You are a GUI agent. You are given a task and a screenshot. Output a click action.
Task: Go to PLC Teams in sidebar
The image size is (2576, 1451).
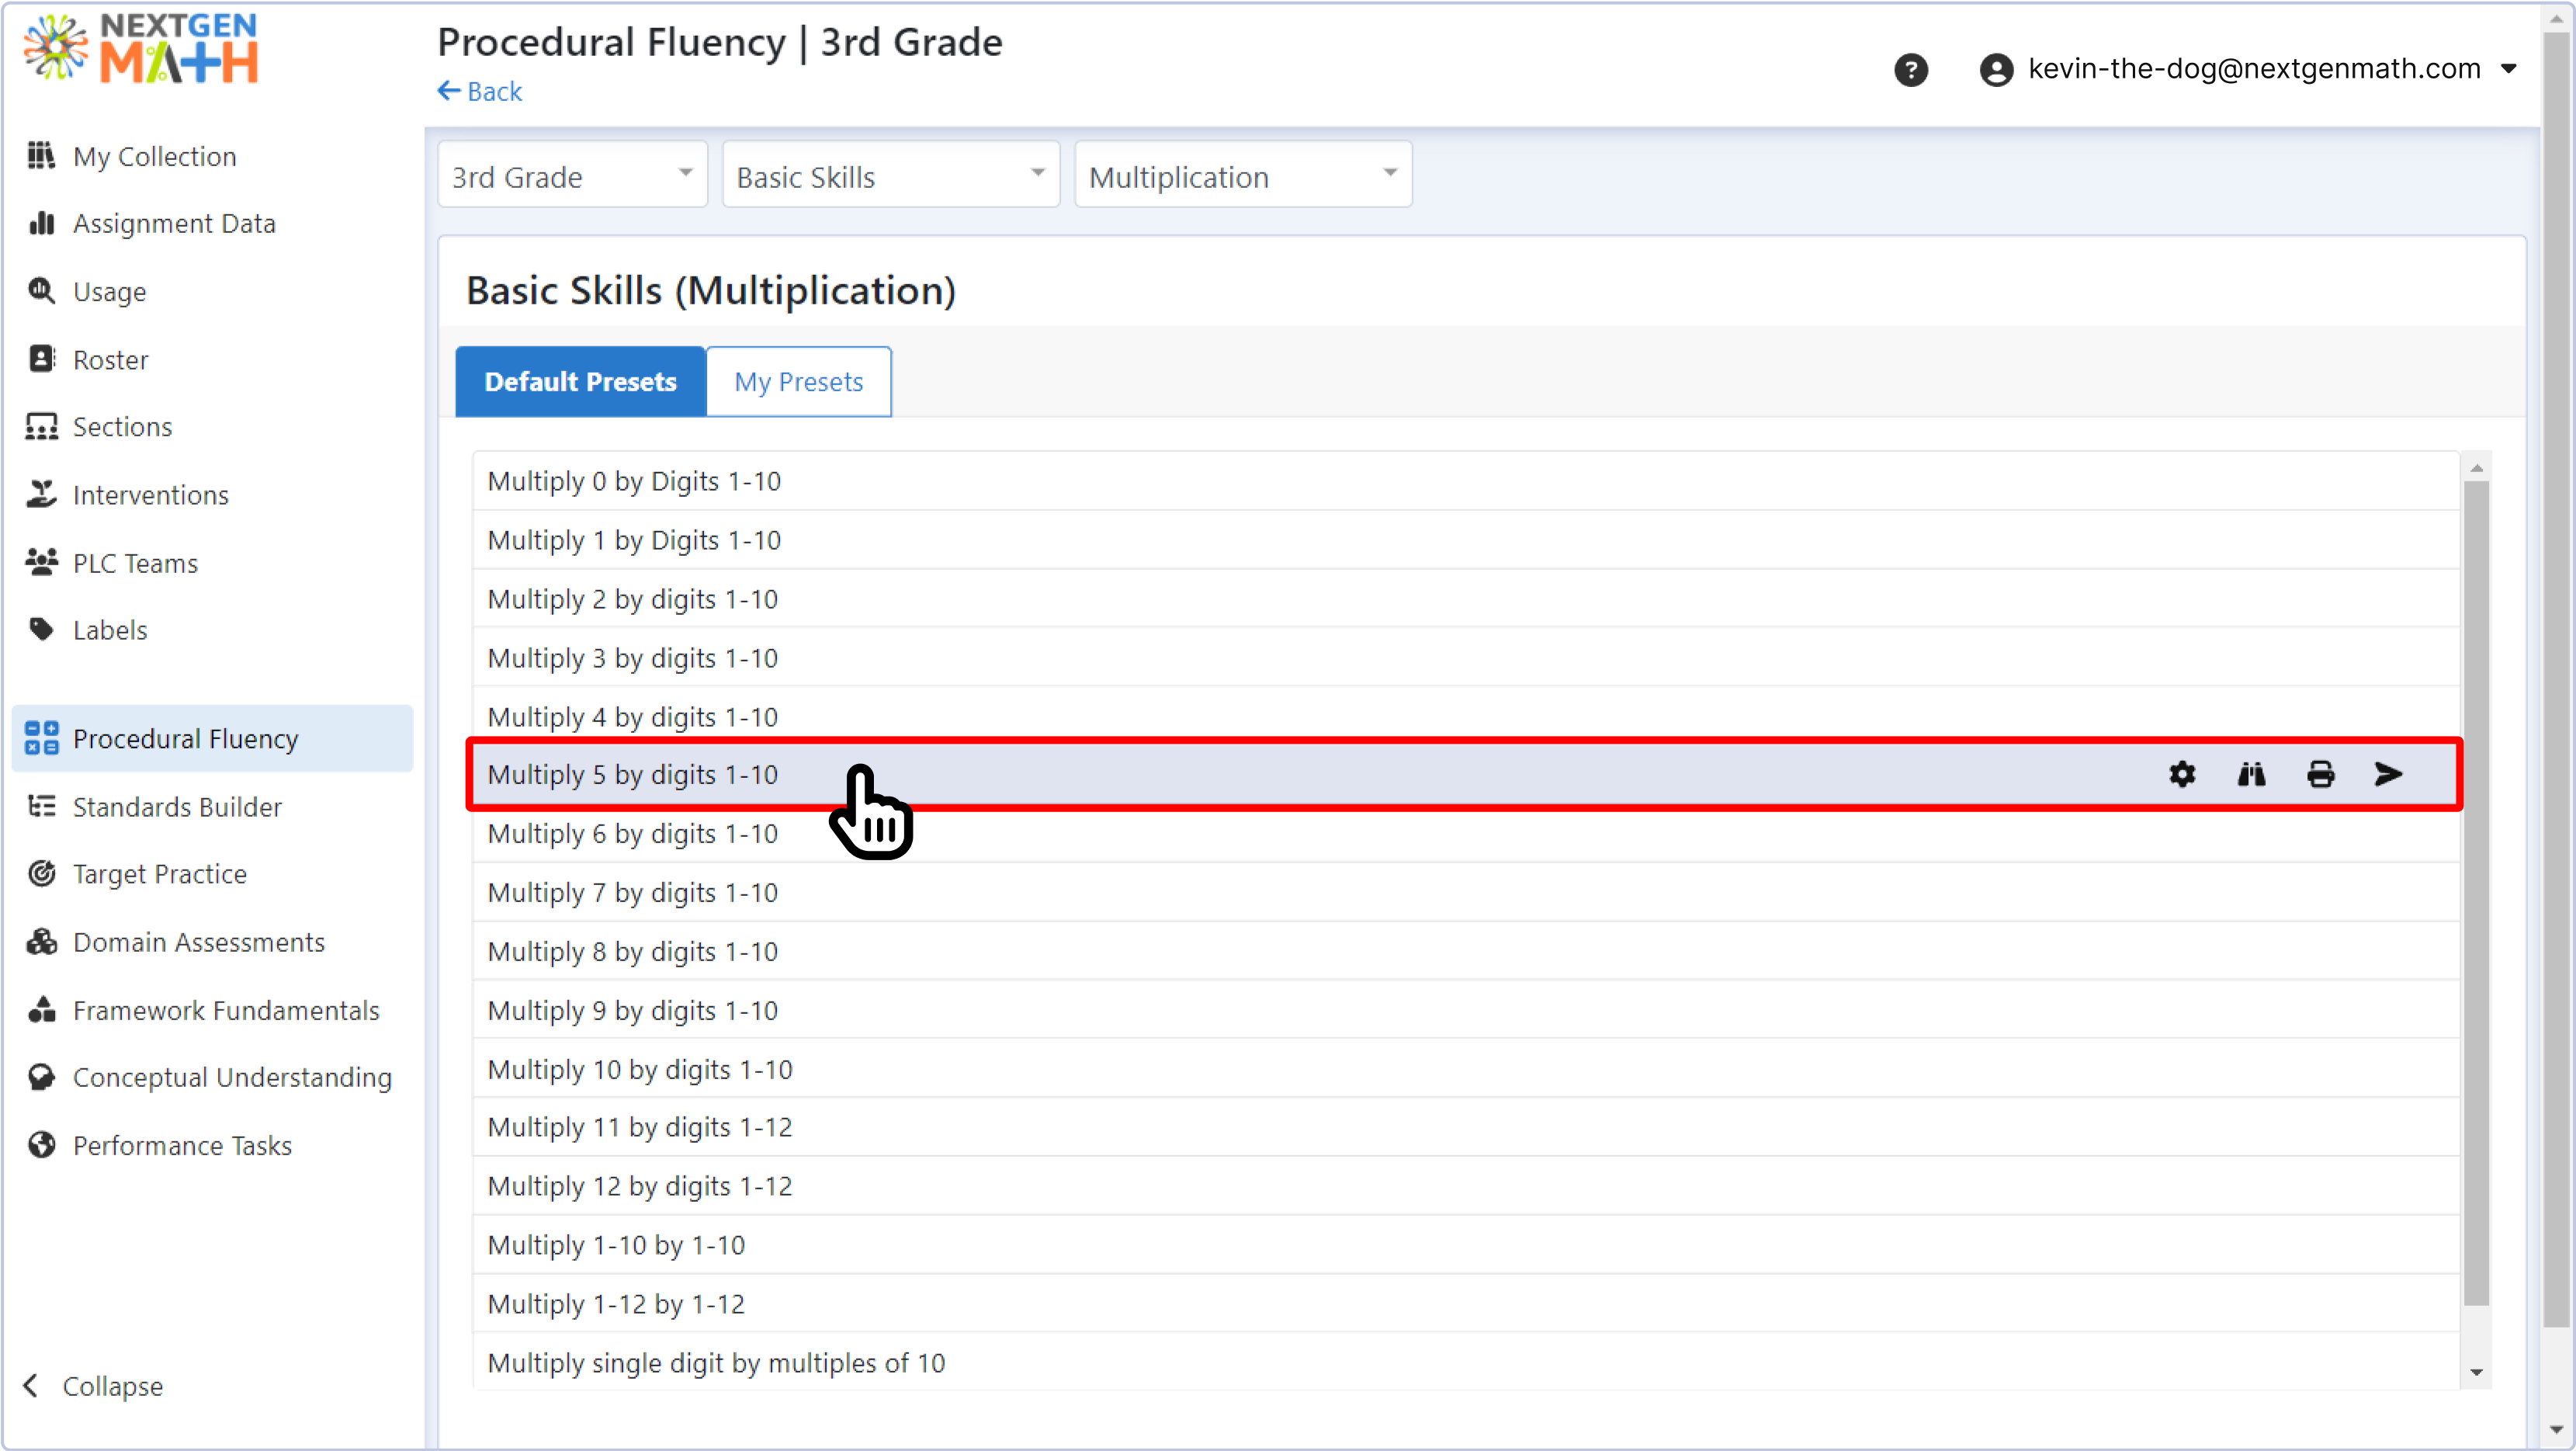tap(135, 563)
